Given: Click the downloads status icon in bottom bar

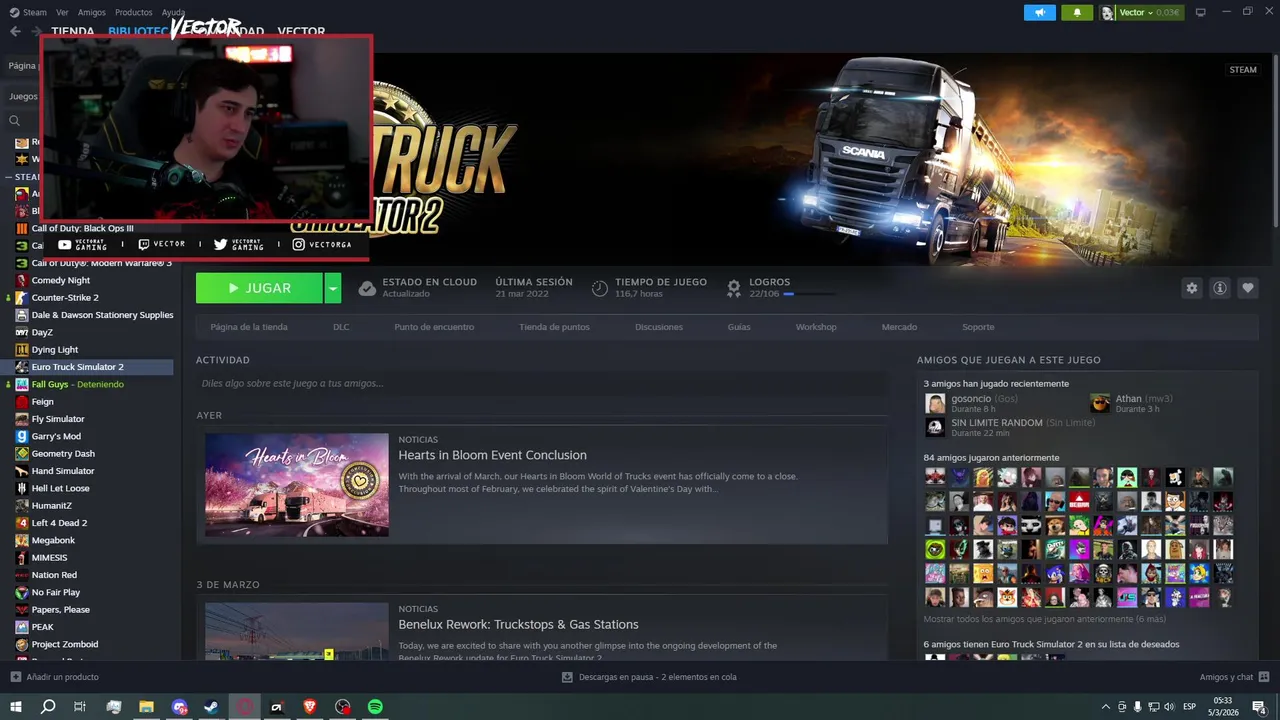Looking at the screenshot, I should [567, 677].
